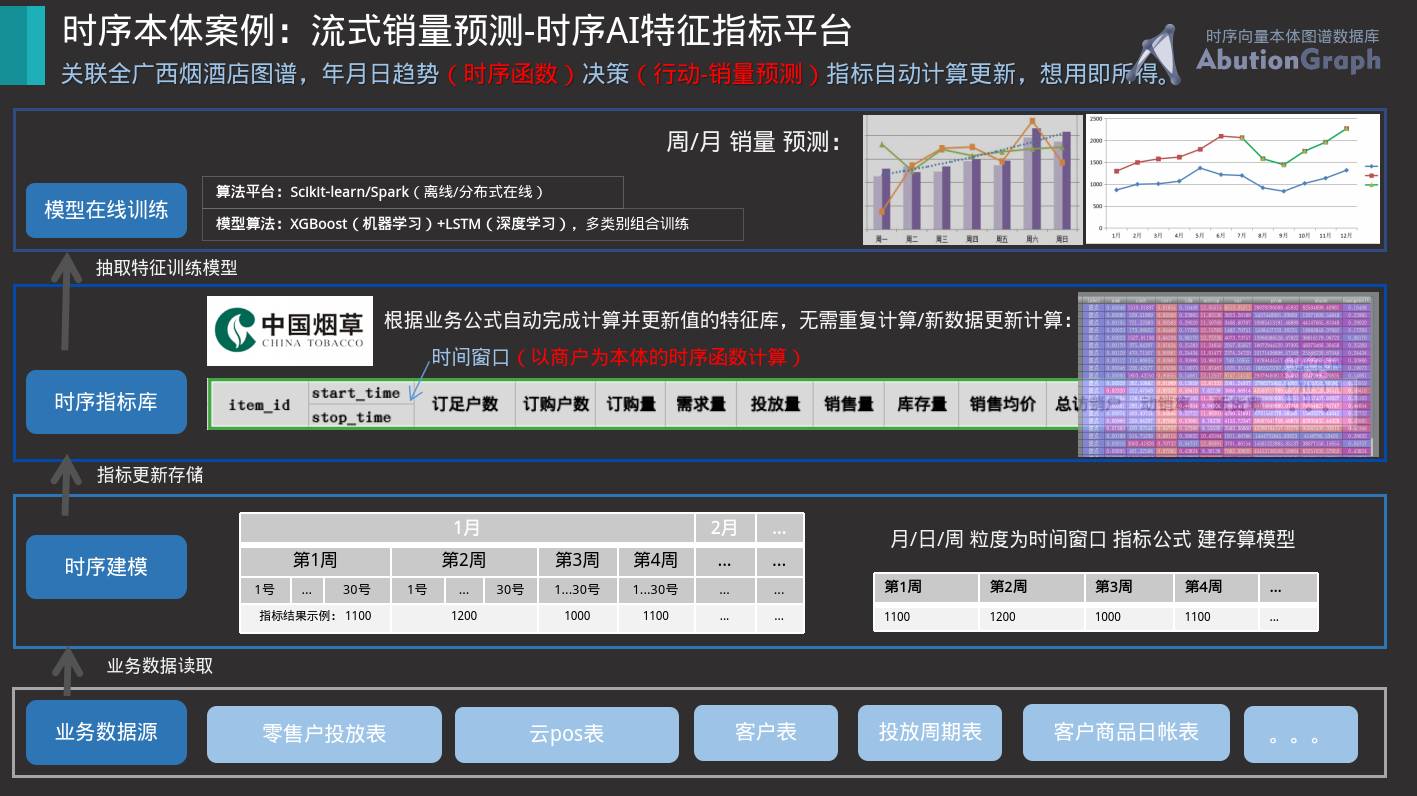This screenshot has height=796, width=1417.
Task: Open the 客户商品日帐表 data source
Action: (1126, 732)
